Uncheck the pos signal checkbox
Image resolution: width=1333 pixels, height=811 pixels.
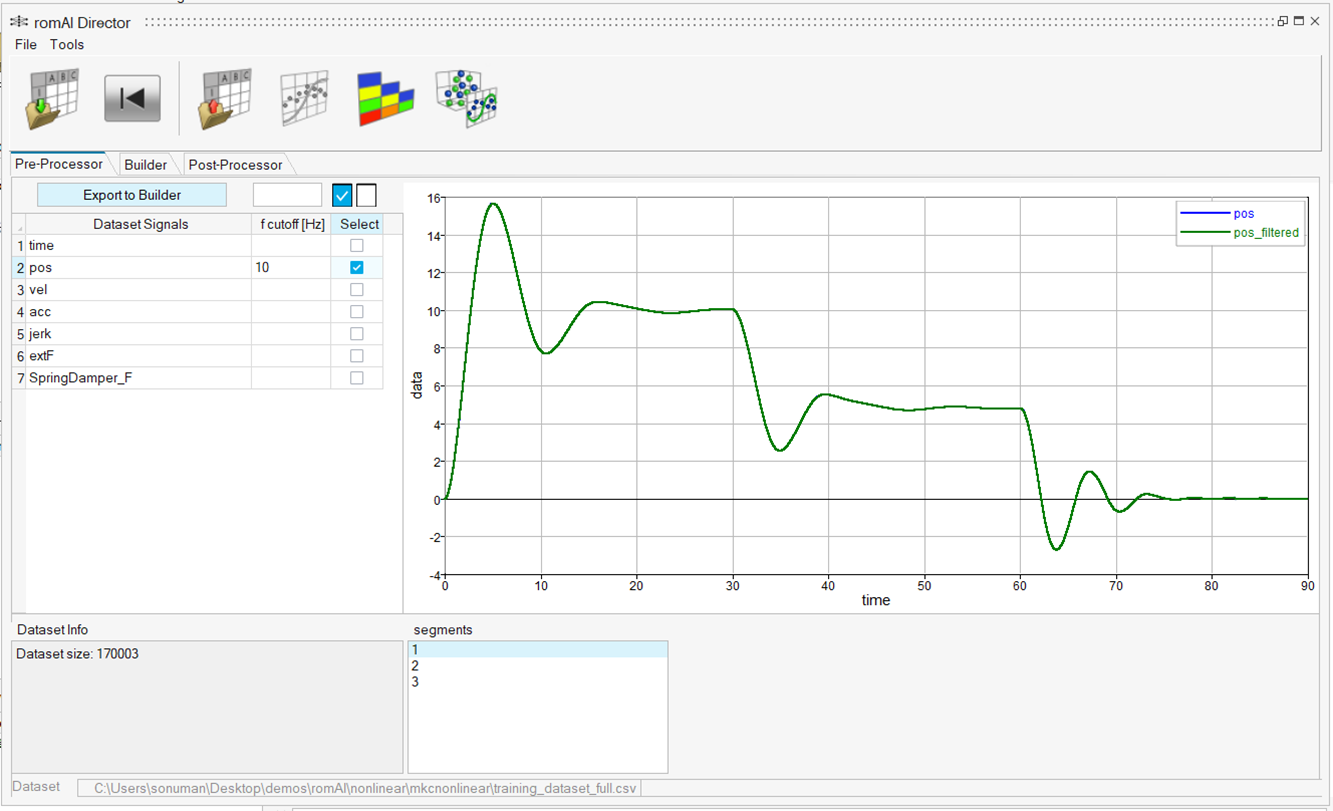coord(357,268)
